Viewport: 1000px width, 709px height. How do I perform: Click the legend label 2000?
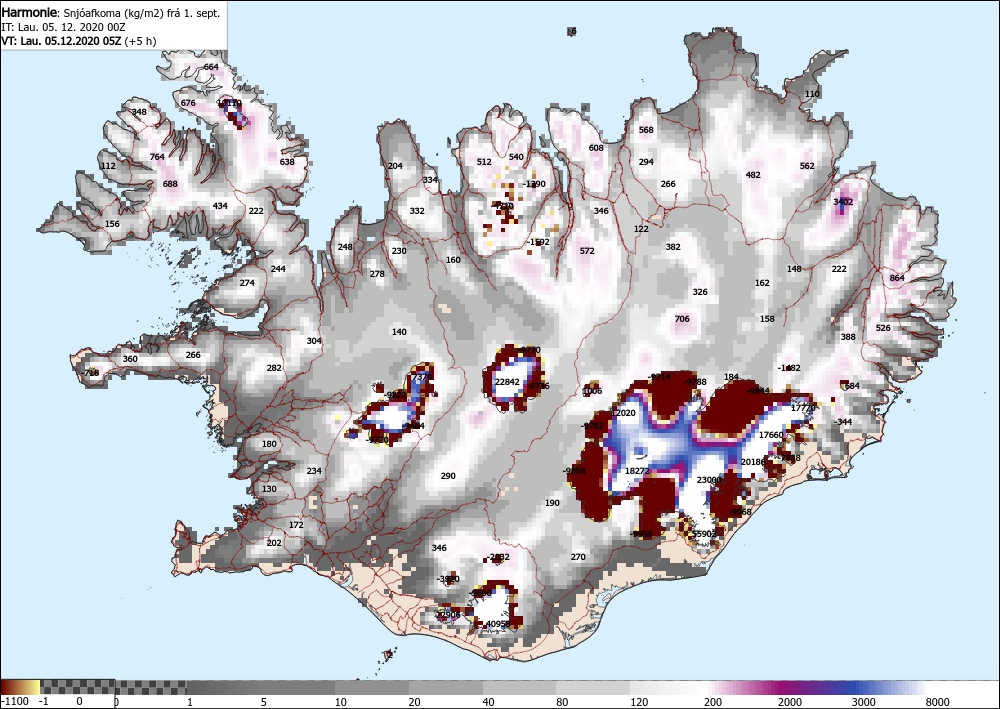(x=790, y=701)
